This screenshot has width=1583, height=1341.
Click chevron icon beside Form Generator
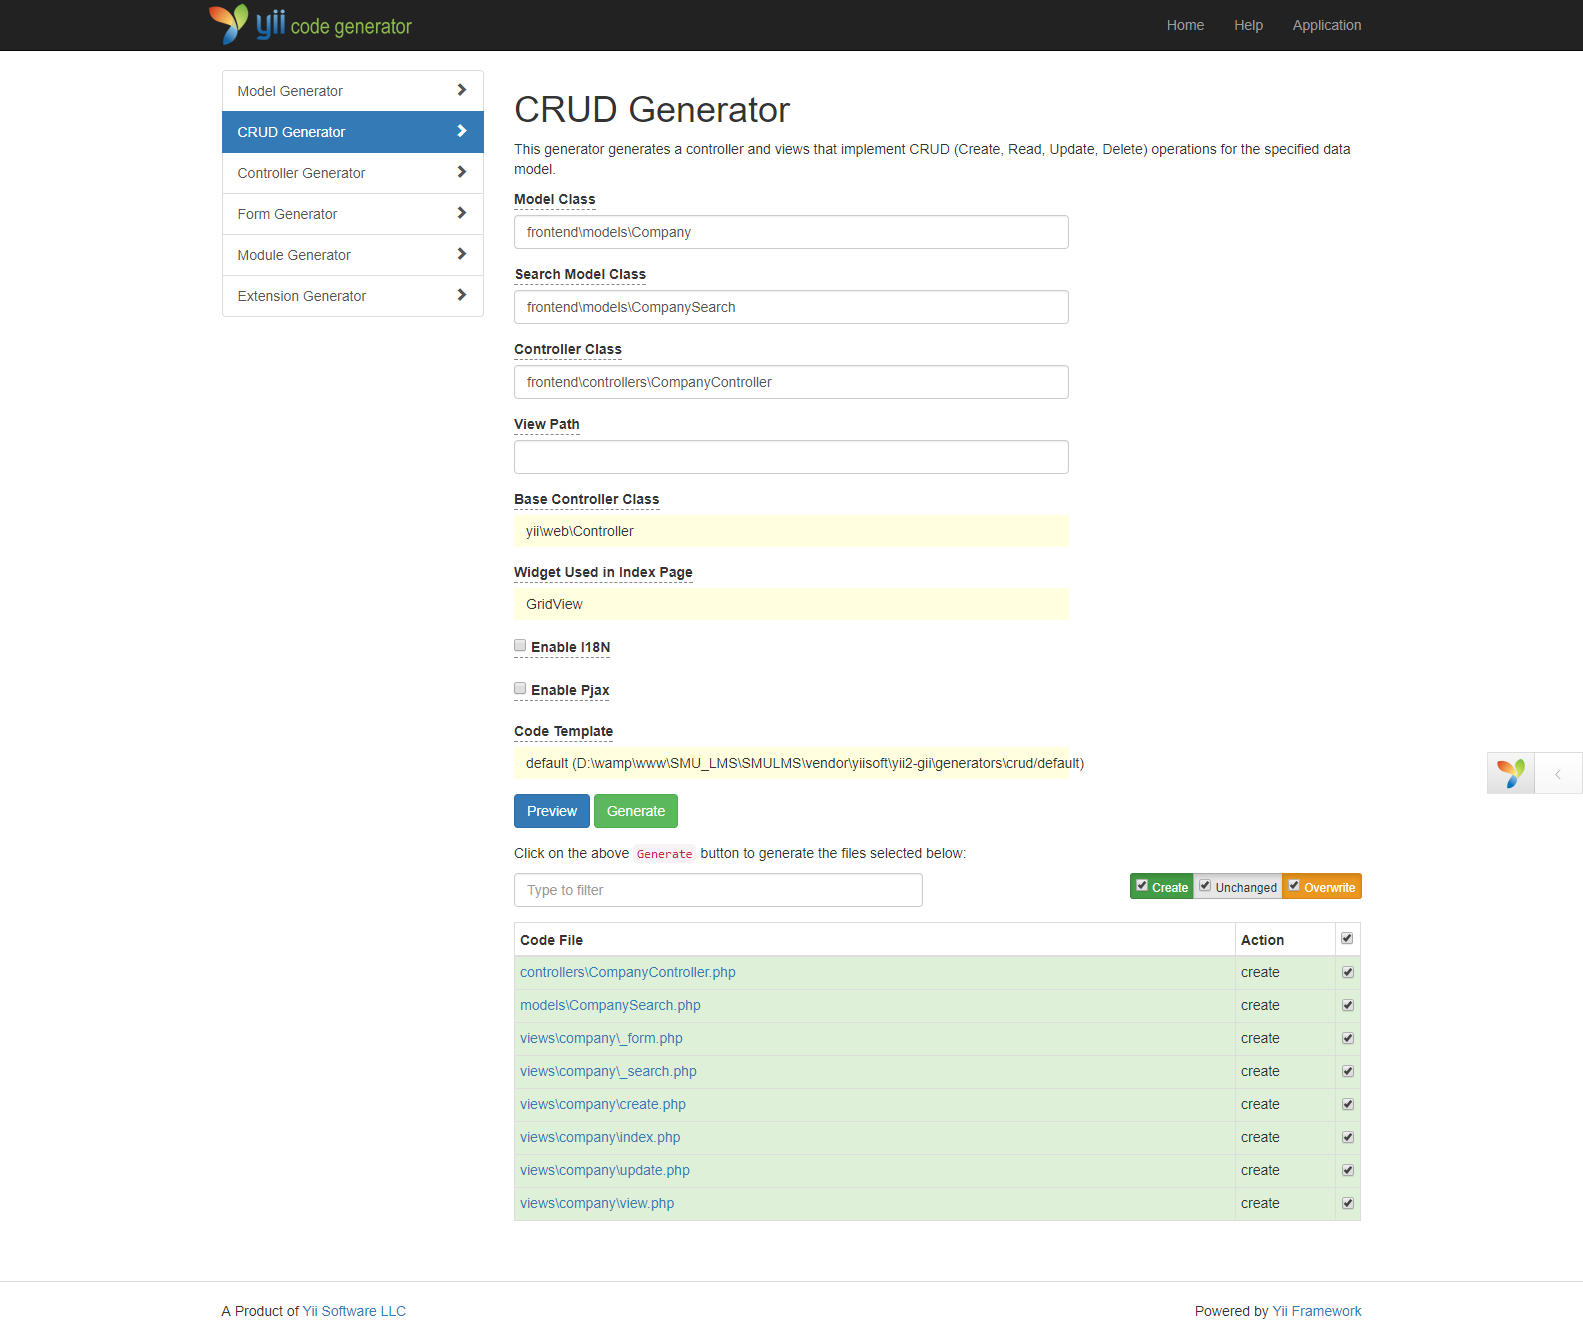[461, 213]
